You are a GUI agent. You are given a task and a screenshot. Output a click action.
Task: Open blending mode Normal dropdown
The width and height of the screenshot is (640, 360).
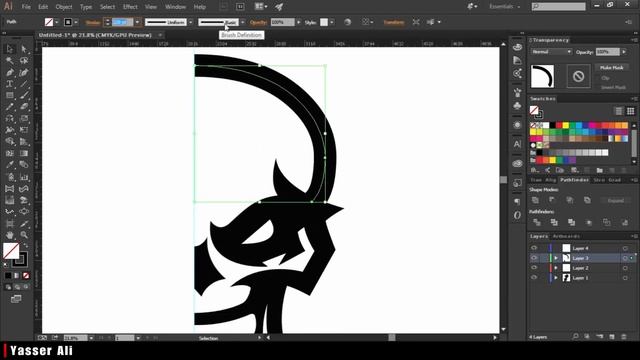(551, 52)
